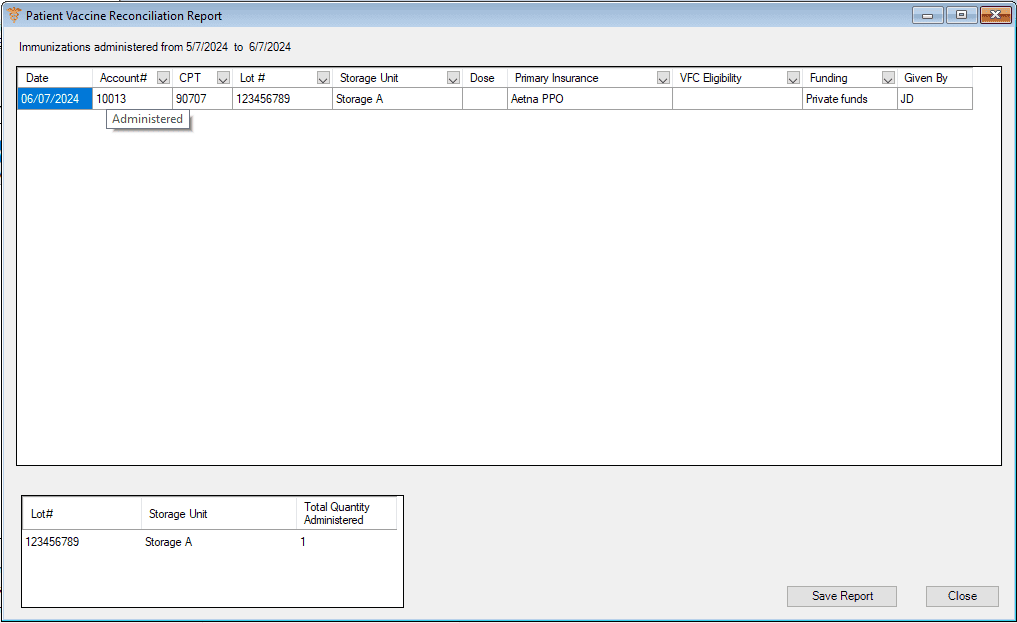The image size is (1017, 623).
Task: Select the Date column header
Action: tap(55, 78)
